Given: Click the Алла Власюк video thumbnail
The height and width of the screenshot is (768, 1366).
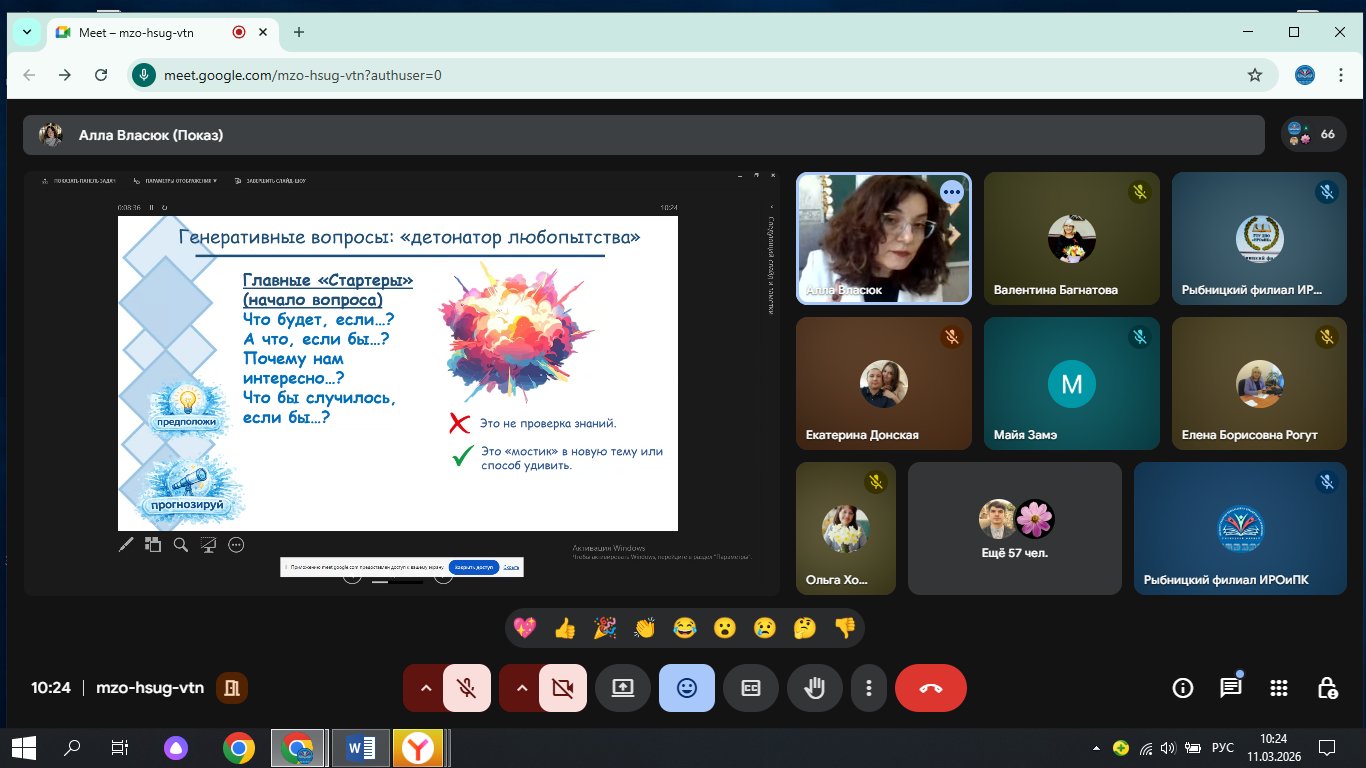Looking at the screenshot, I should [883, 238].
